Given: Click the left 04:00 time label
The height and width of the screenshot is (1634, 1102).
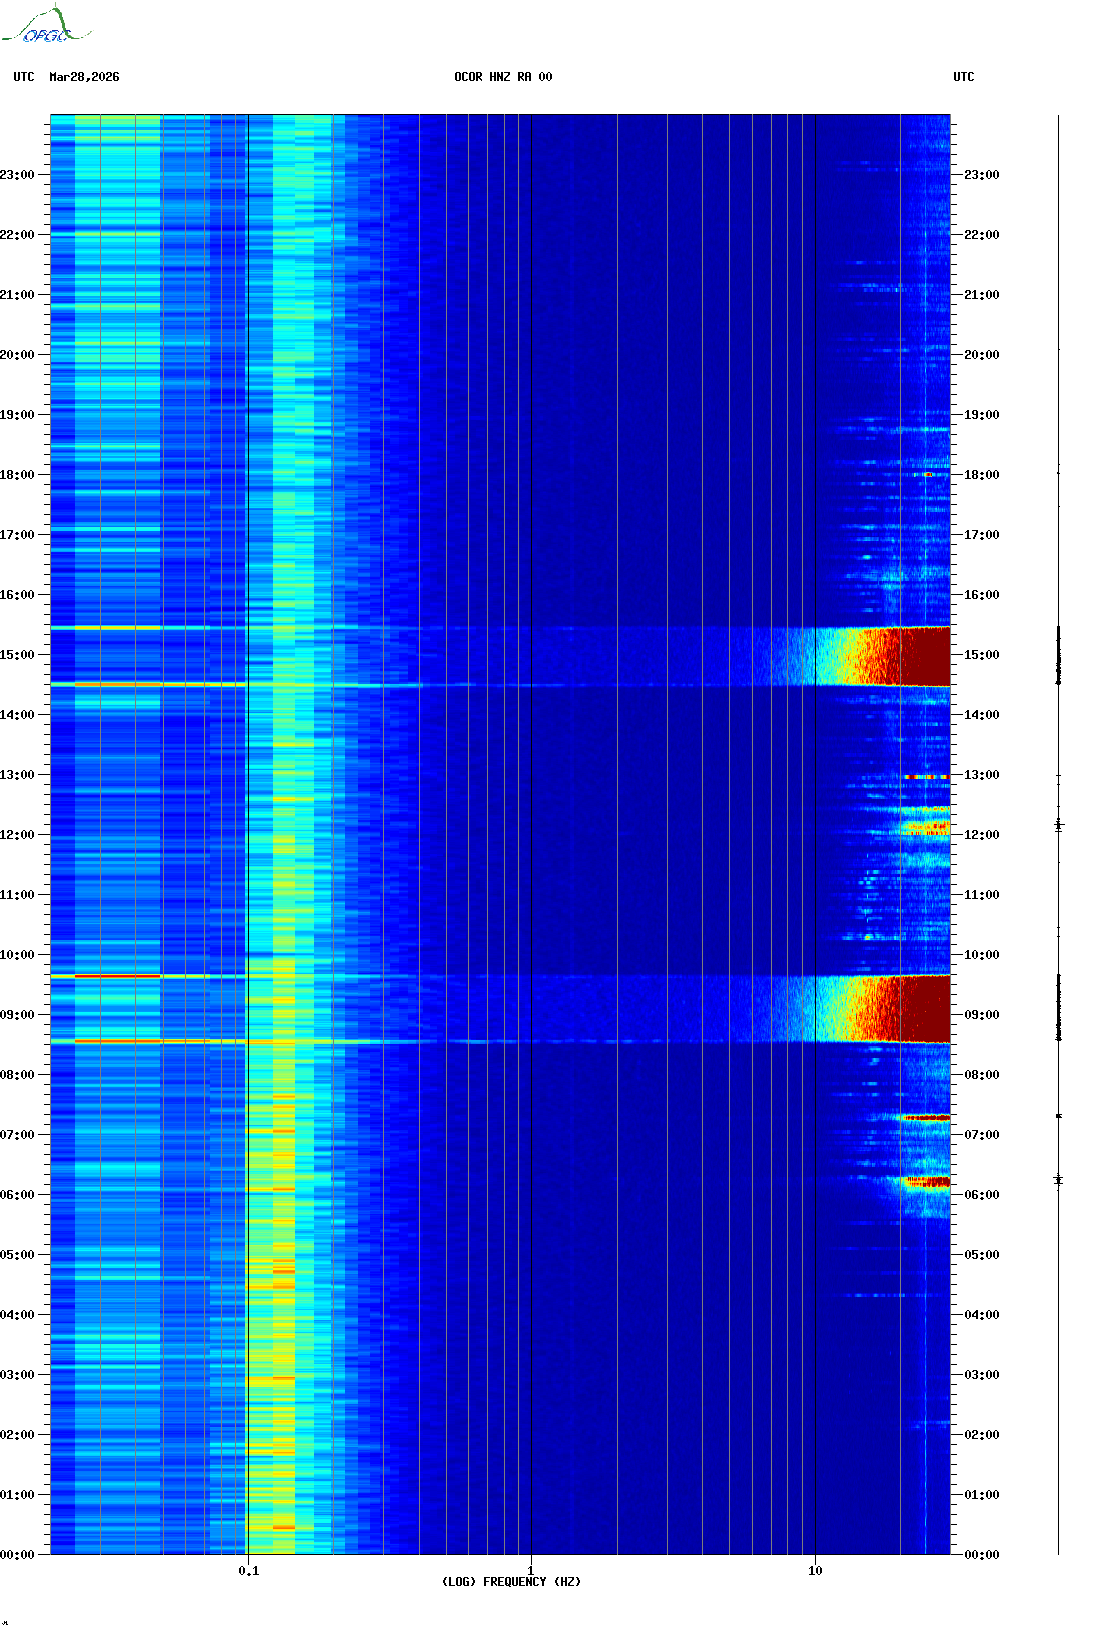Looking at the screenshot, I should tap(17, 1315).
